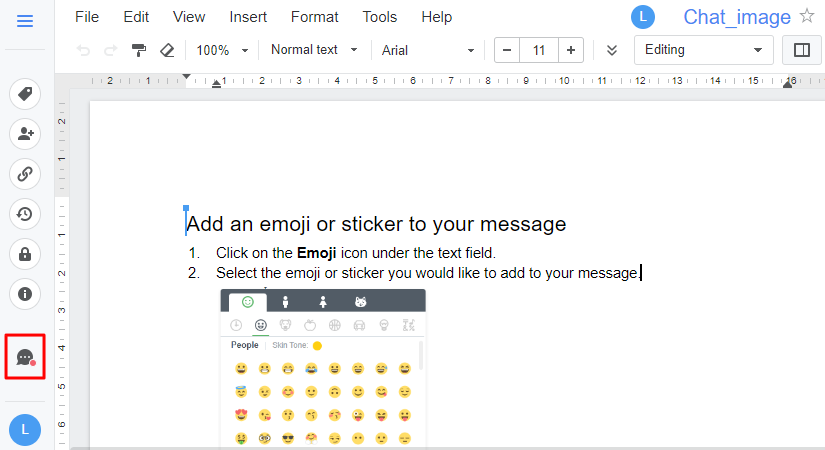Click the link icon in the left sidebar
This screenshot has height=450, width=825.
pyautogui.click(x=25, y=174)
